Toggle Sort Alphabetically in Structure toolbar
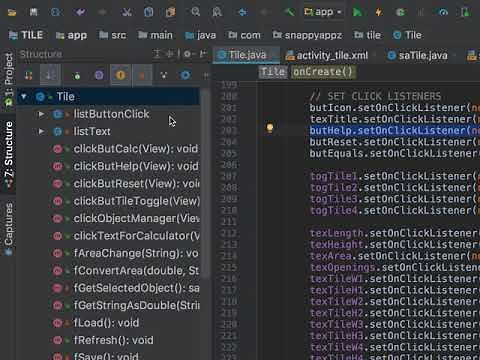480x360 pixels. click(x=50, y=75)
